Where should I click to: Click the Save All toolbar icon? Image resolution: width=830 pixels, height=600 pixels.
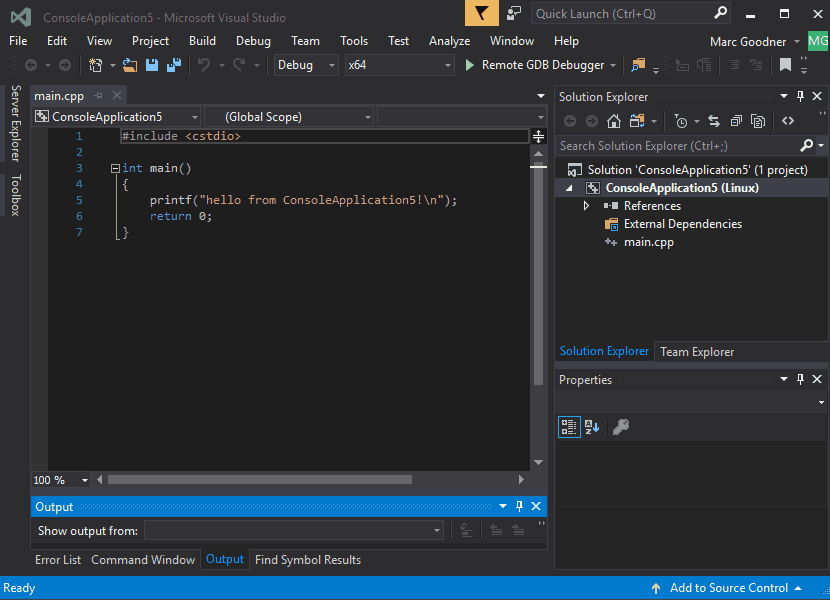(x=173, y=65)
